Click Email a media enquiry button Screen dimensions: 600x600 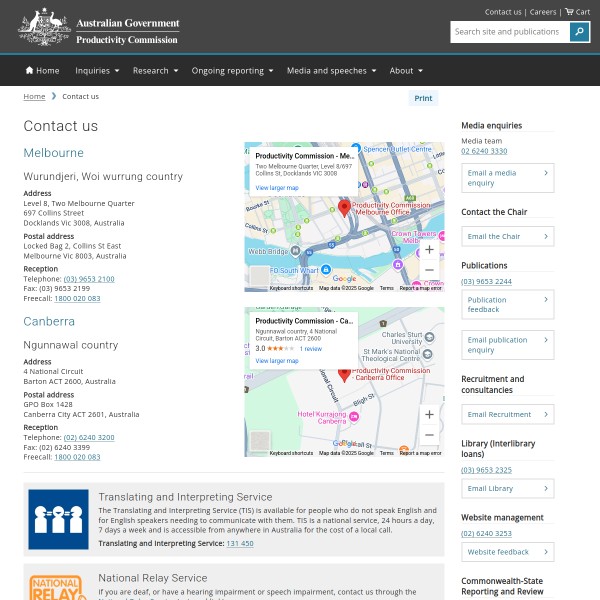507,178
